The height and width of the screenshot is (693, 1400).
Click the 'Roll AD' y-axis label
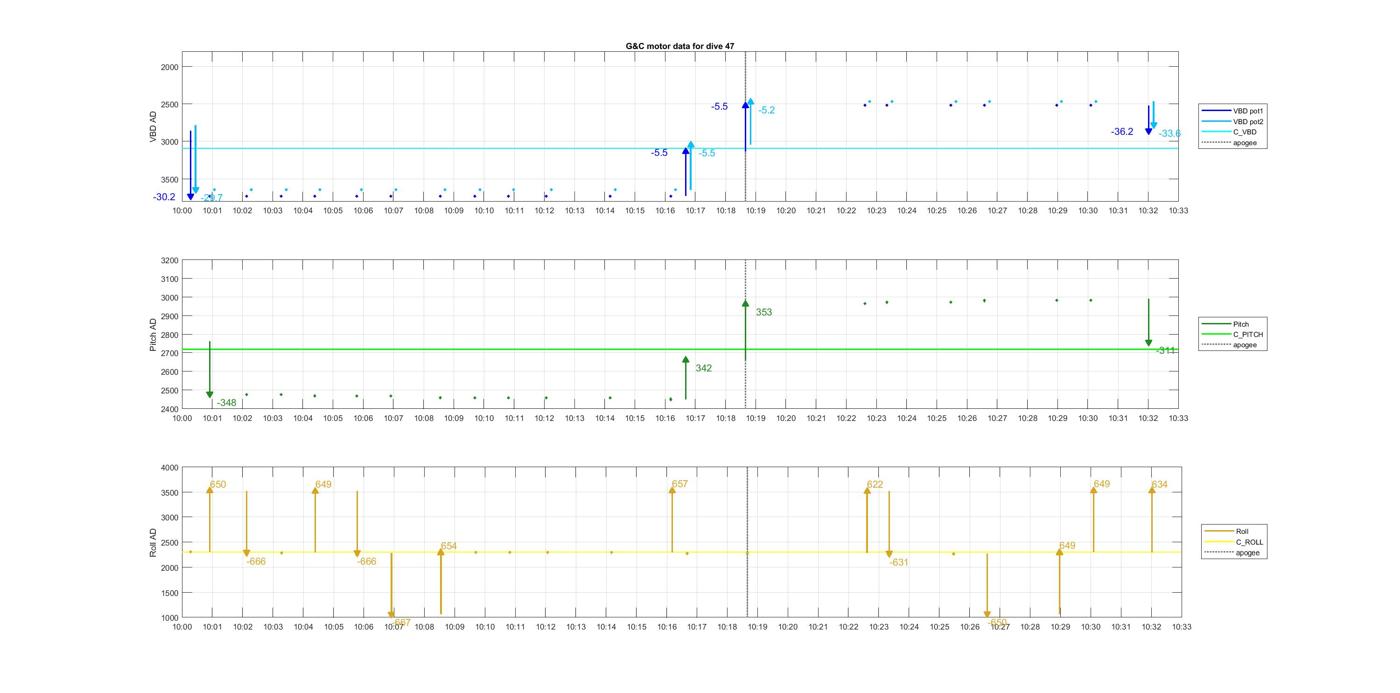[154, 542]
